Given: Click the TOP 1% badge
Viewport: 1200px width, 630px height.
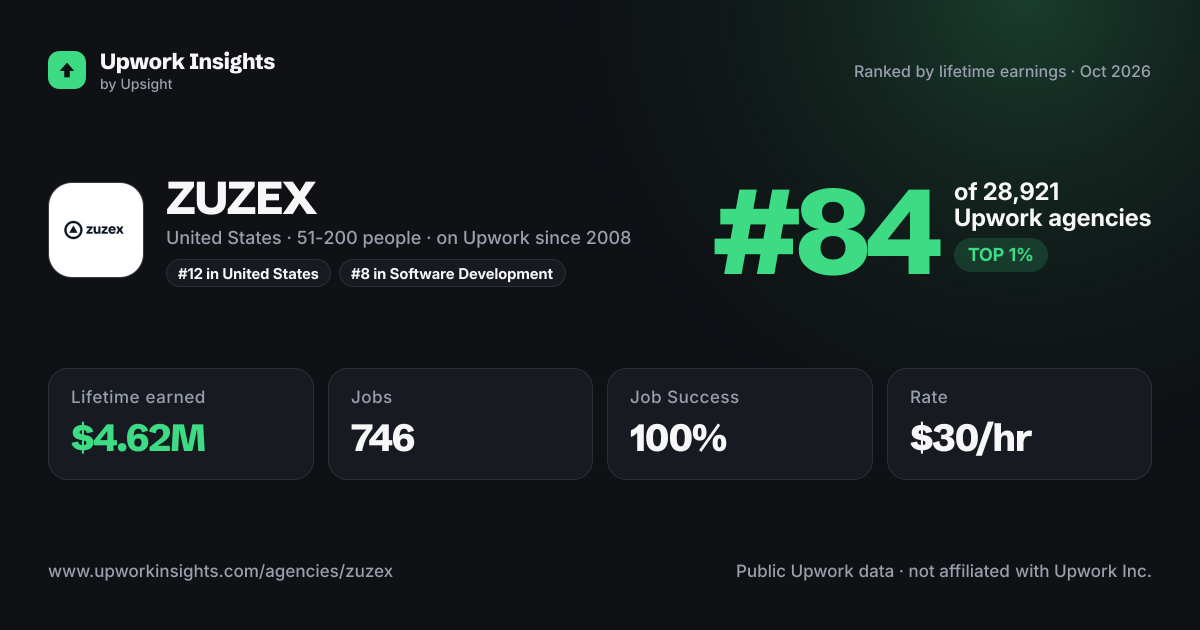Looking at the screenshot, I should click(x=1000, y=255).
